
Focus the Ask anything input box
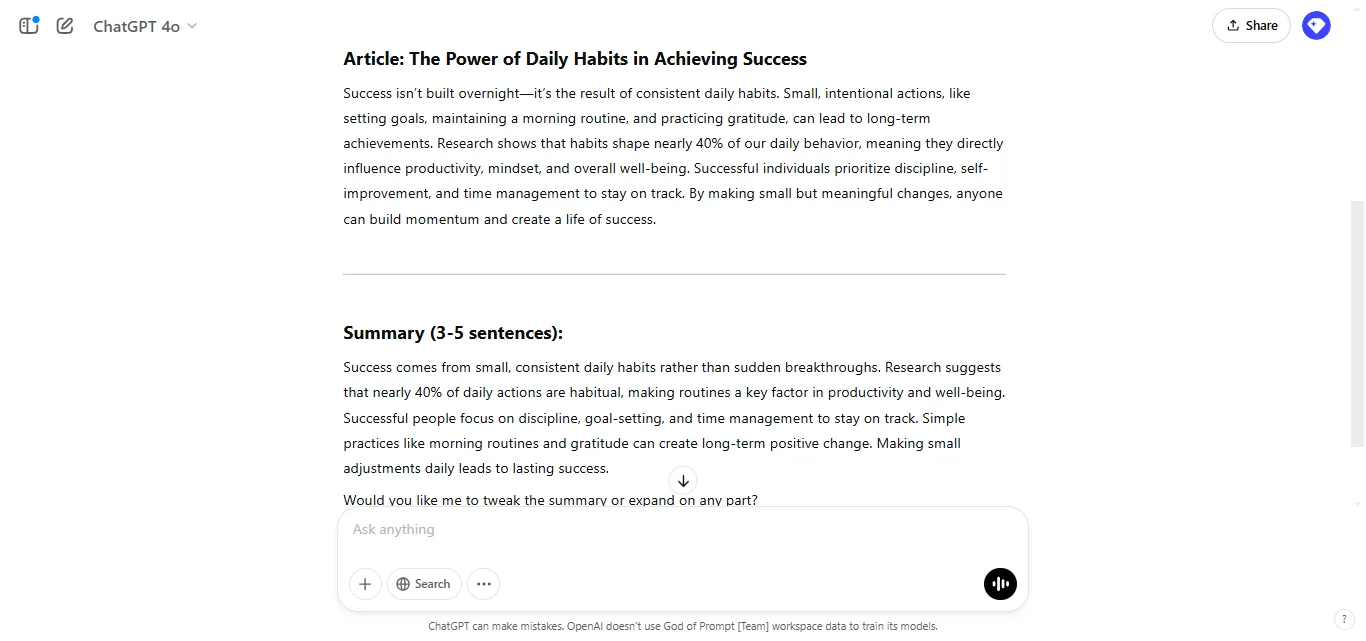tap(682, 530)
